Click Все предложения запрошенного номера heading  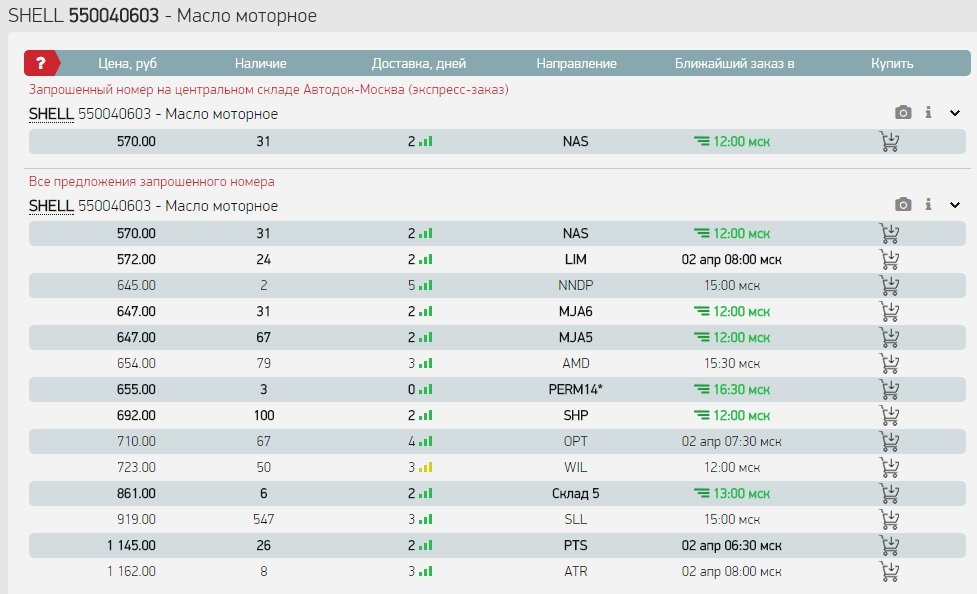pos(151,181)
